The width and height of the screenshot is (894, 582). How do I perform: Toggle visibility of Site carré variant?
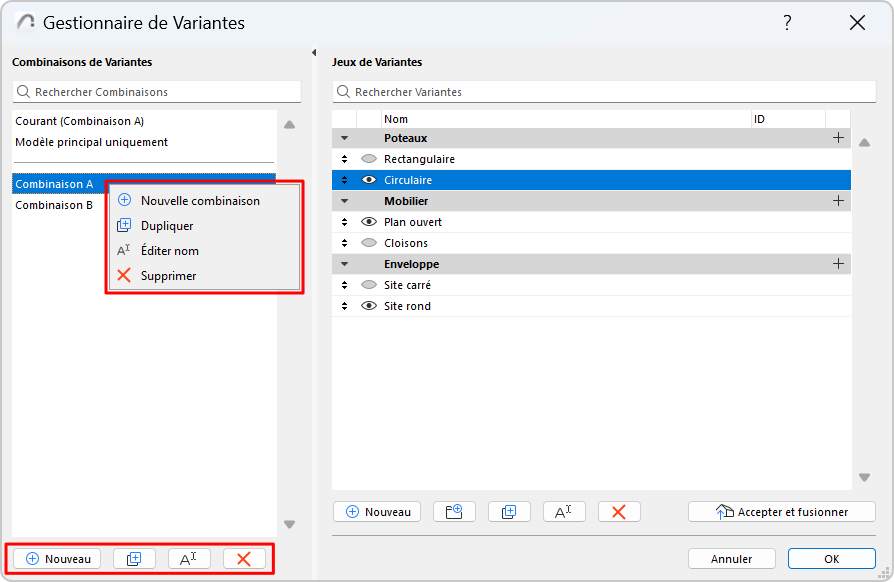(x=369, y=285)
